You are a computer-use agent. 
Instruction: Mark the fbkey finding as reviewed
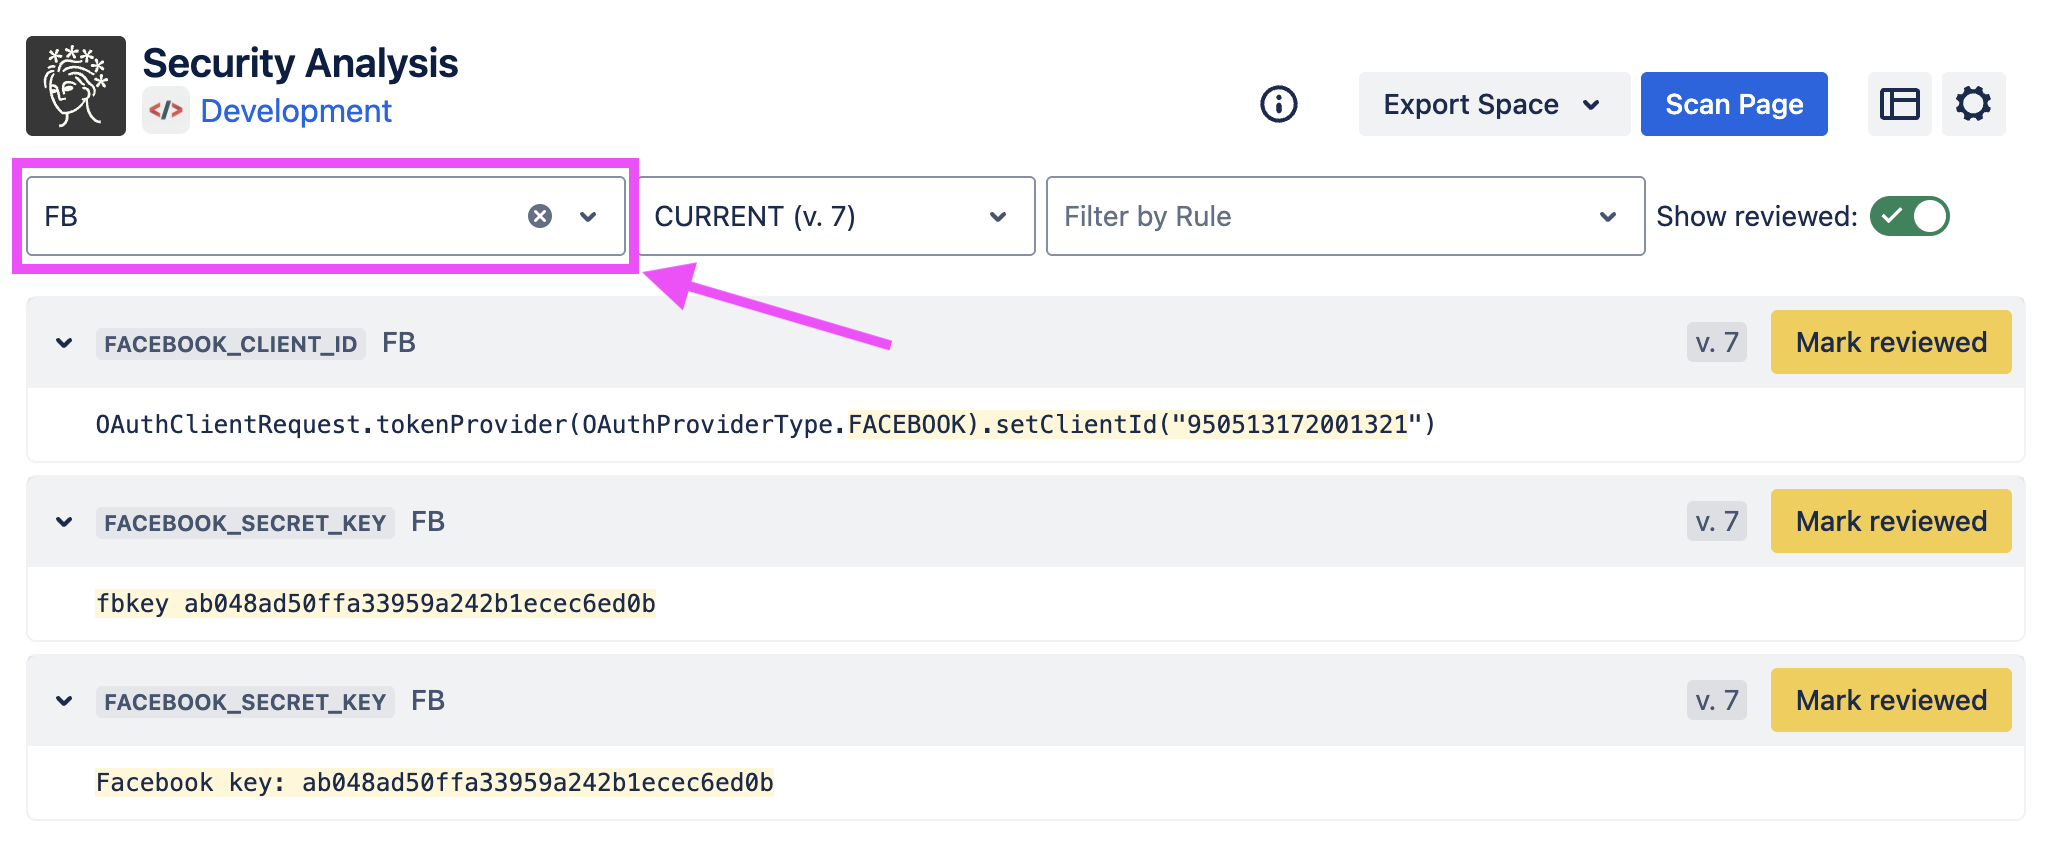1891,521
